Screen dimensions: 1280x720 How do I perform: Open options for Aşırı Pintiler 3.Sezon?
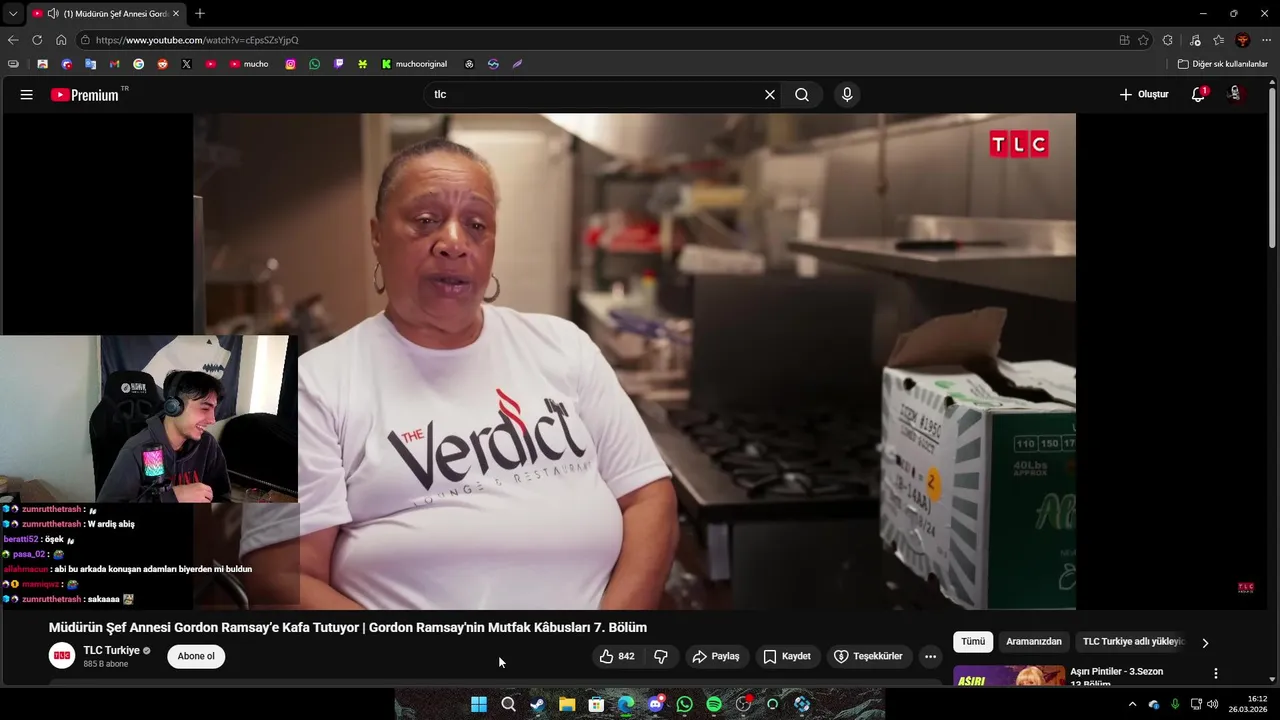click(x=1216, y=674)
